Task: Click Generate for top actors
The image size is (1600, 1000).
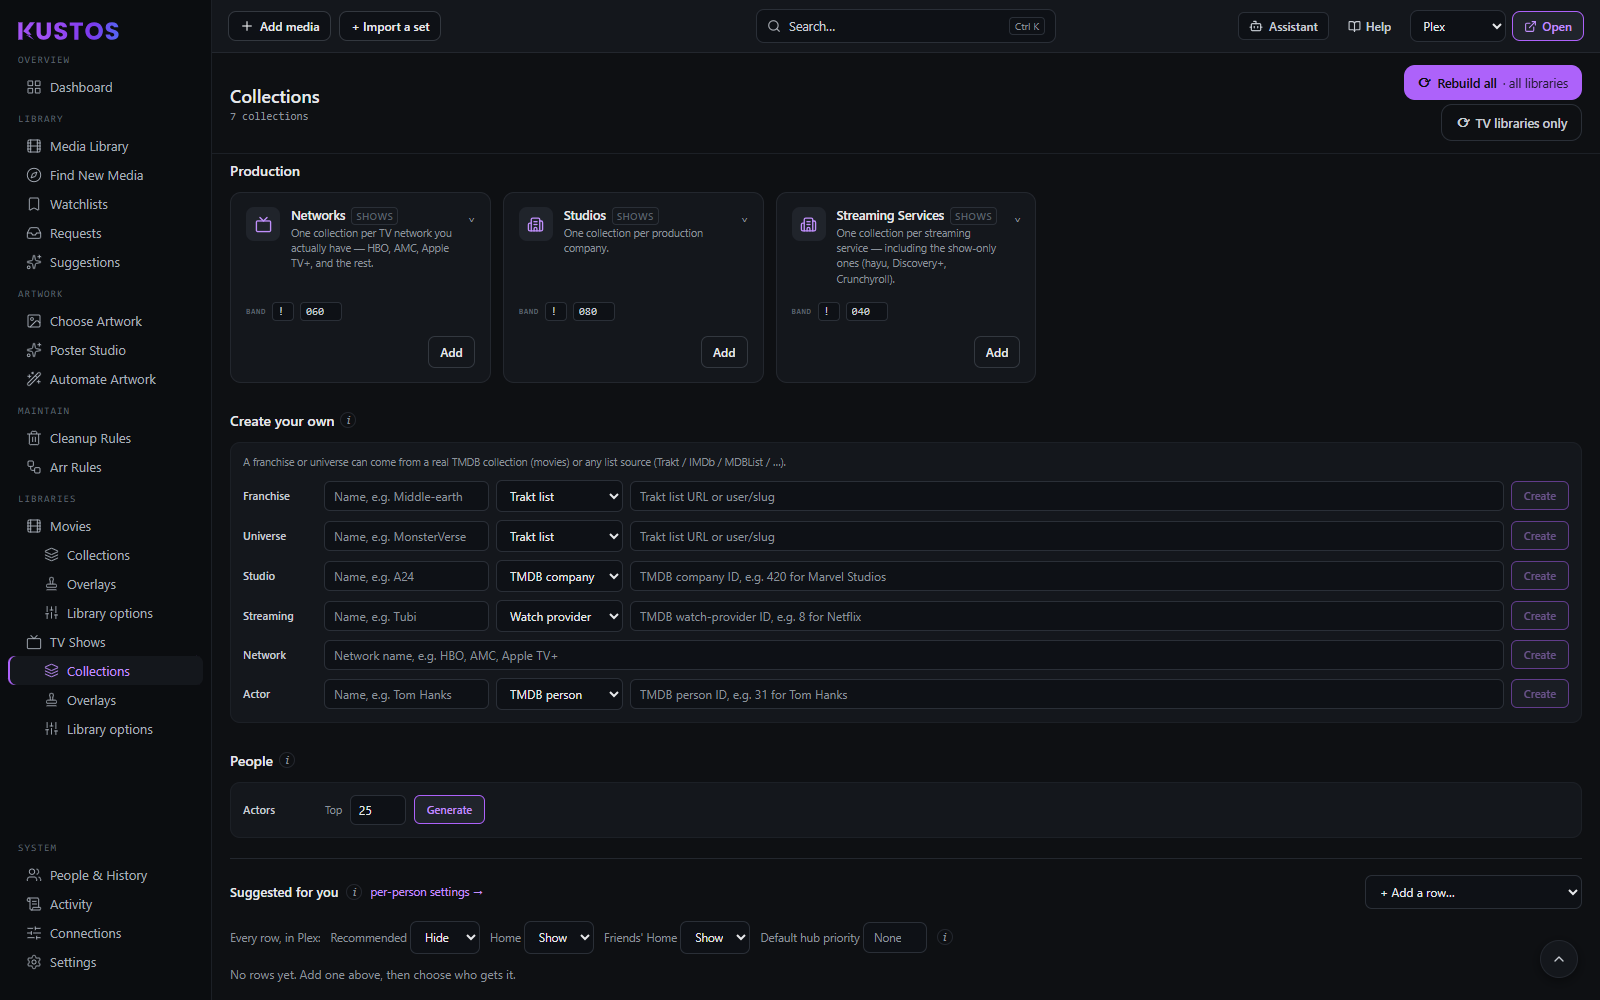Action: (x=449, y=810)
